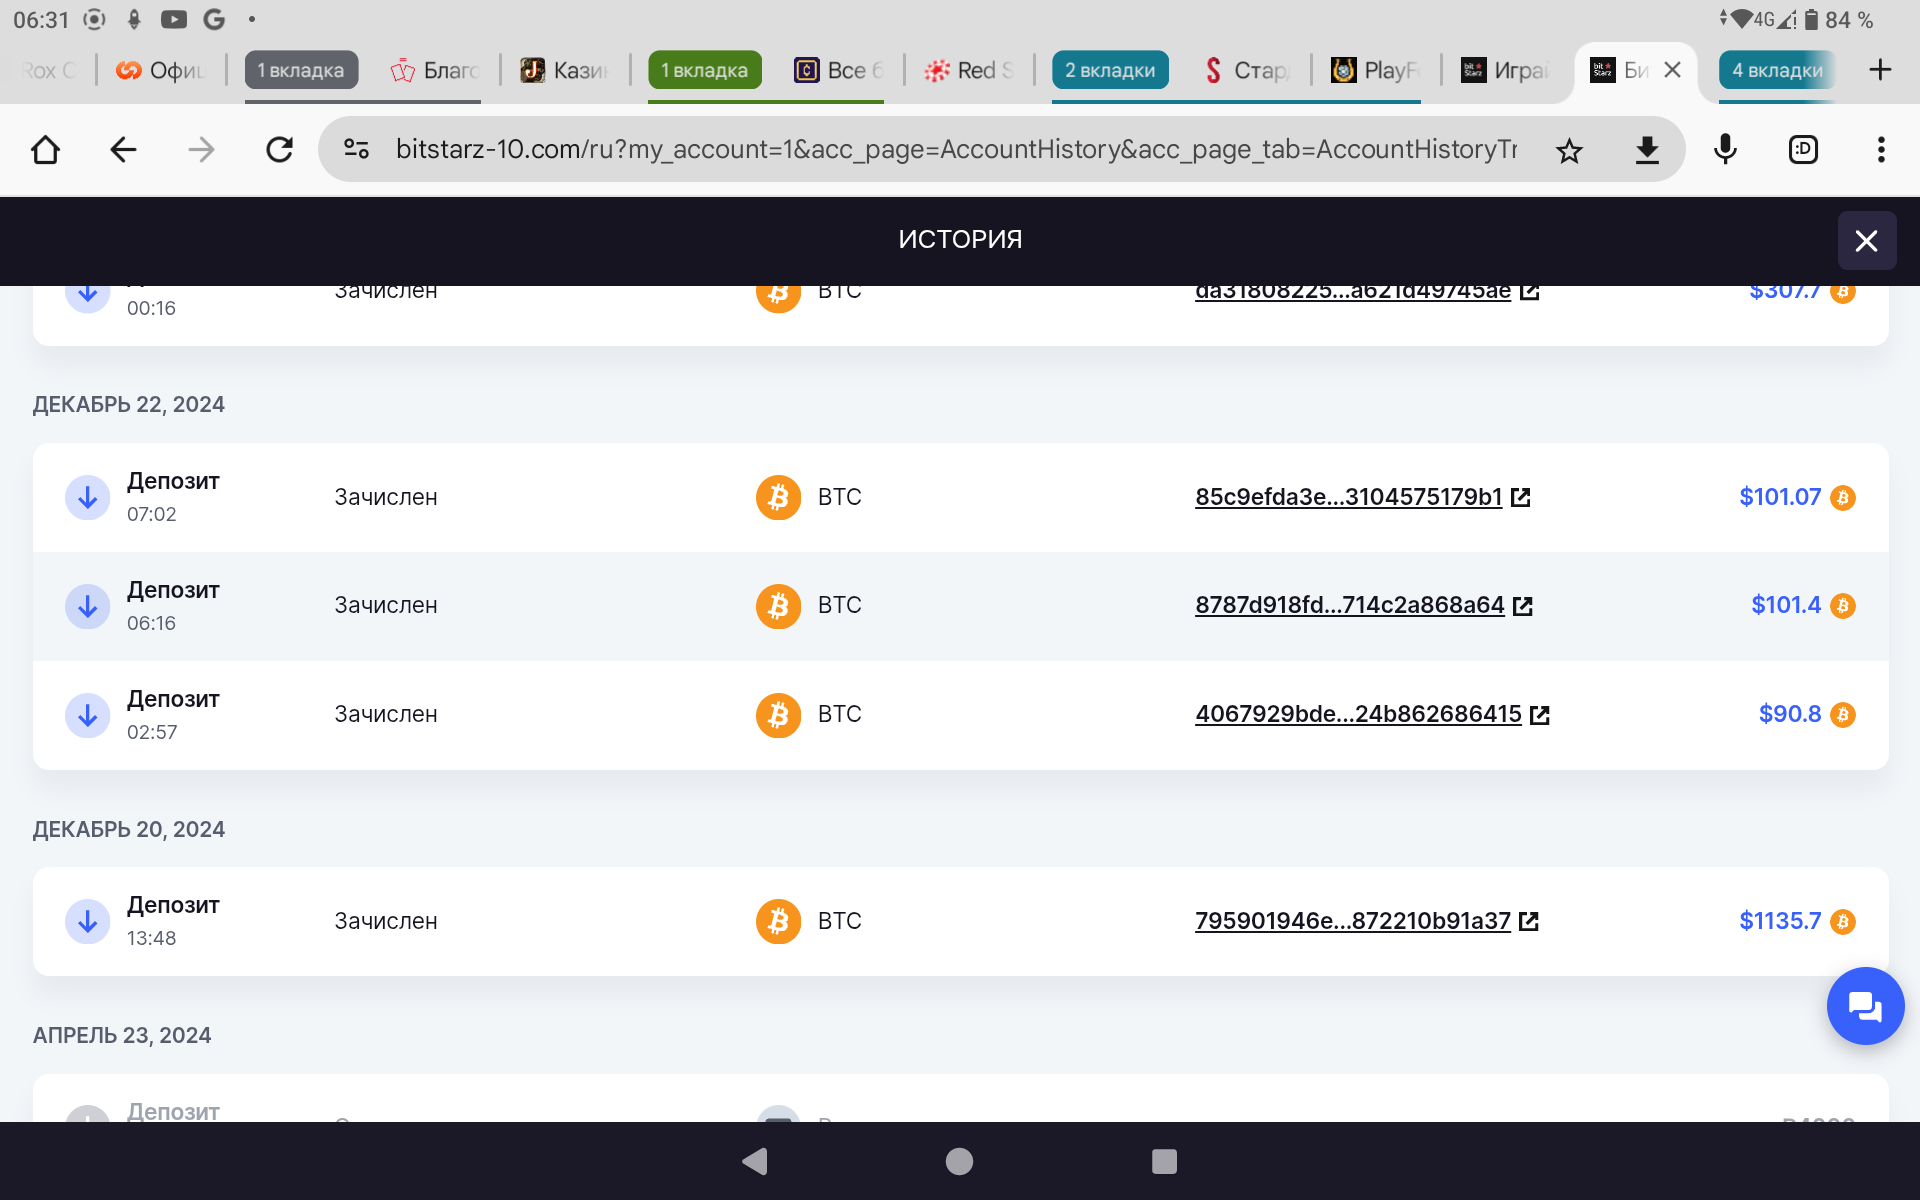Image resolution: width=1920 pixels, height=1200 pixels.
Task: Open site settings icon in address bar
Action: (x=357, y=150)
